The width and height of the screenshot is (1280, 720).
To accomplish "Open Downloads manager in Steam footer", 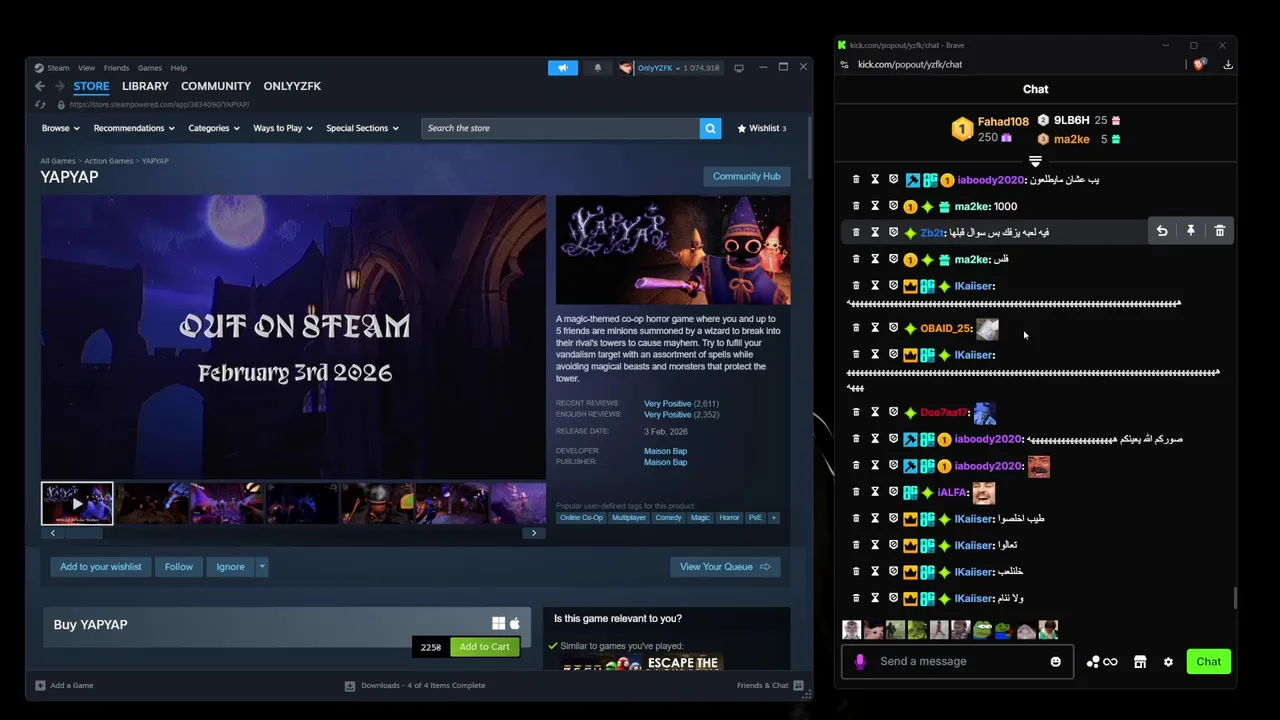I will click(414, 685).
